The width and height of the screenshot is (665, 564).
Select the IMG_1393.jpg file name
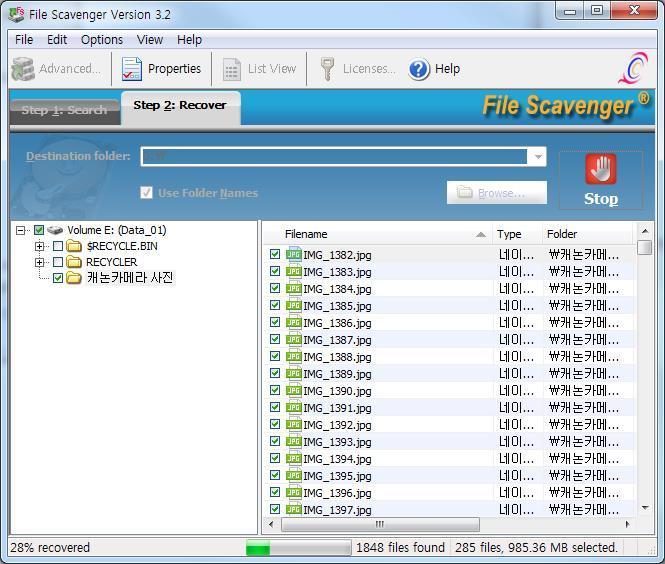click(x=337, y=442)
